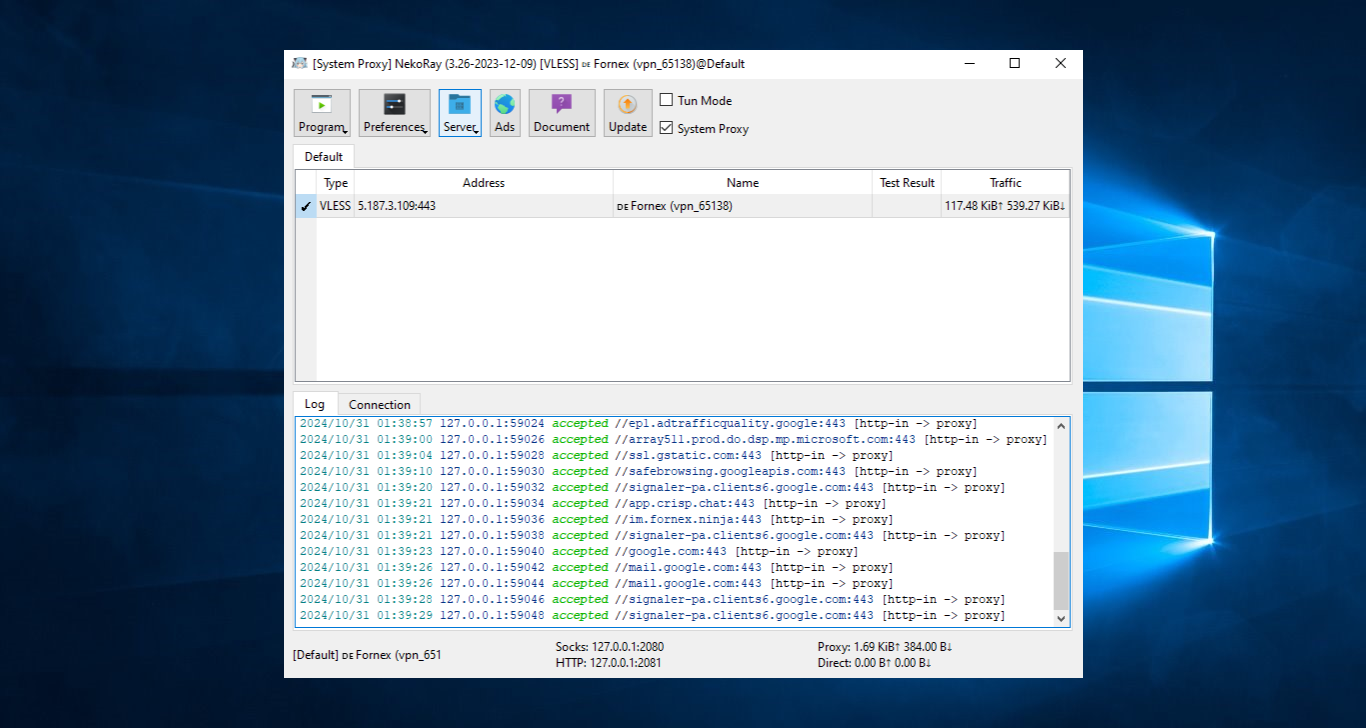Image resolution: width=1366 pixels, height=728 pixels.
Task: Enable the Tun Mode checkbox
Action: (666, 100)
